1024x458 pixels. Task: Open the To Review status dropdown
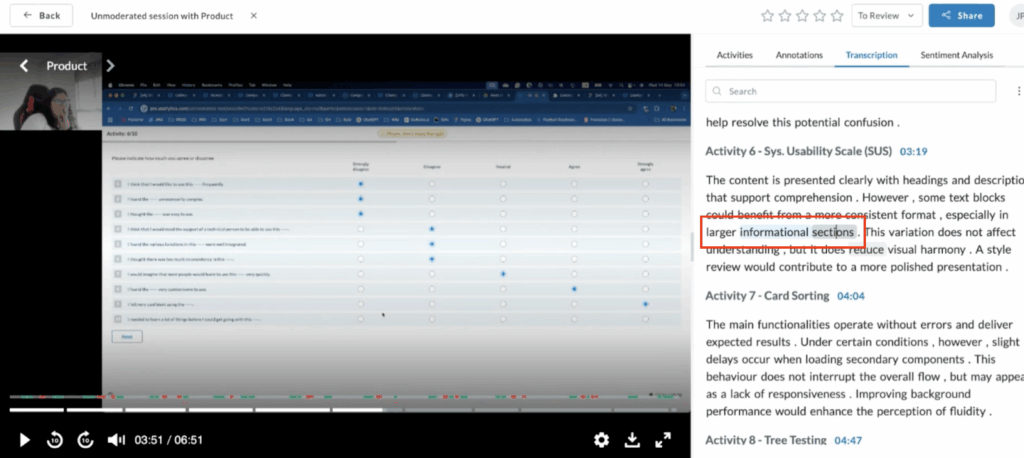tap(886, 16)
